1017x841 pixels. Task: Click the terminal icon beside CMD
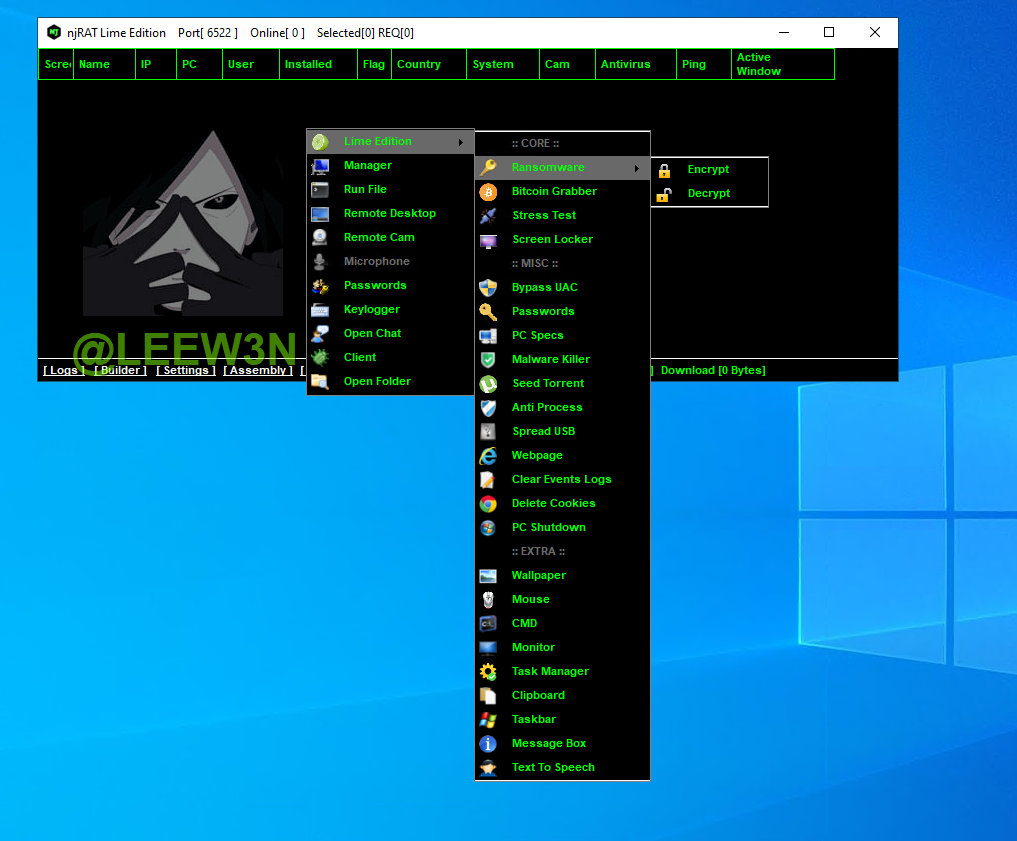[488, 624]
